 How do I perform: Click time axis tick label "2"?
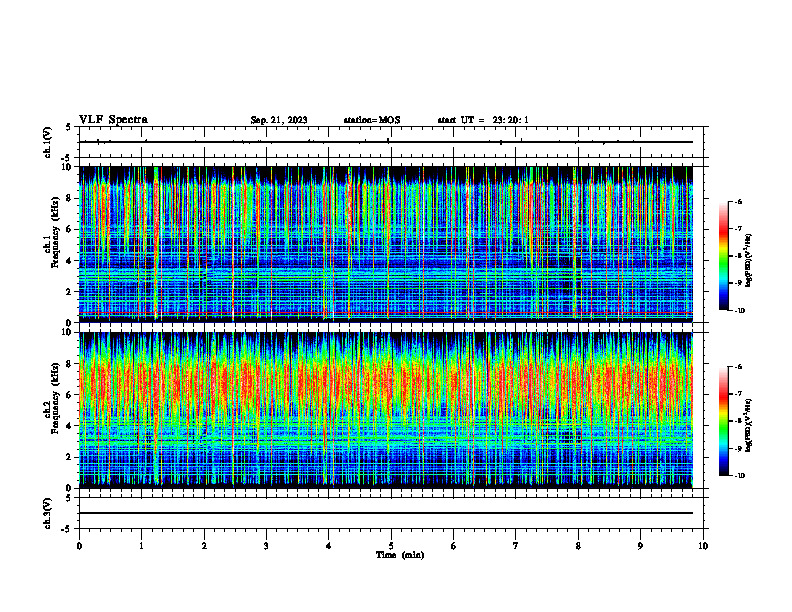204,546
